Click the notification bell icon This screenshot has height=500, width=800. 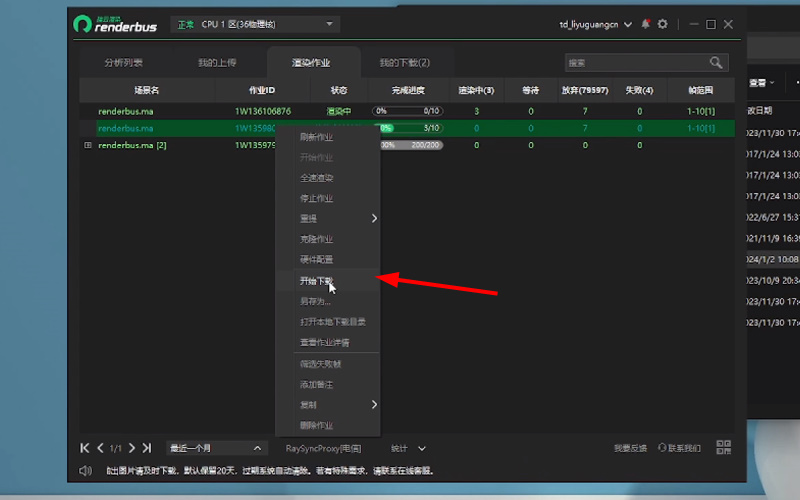point(645,24)
